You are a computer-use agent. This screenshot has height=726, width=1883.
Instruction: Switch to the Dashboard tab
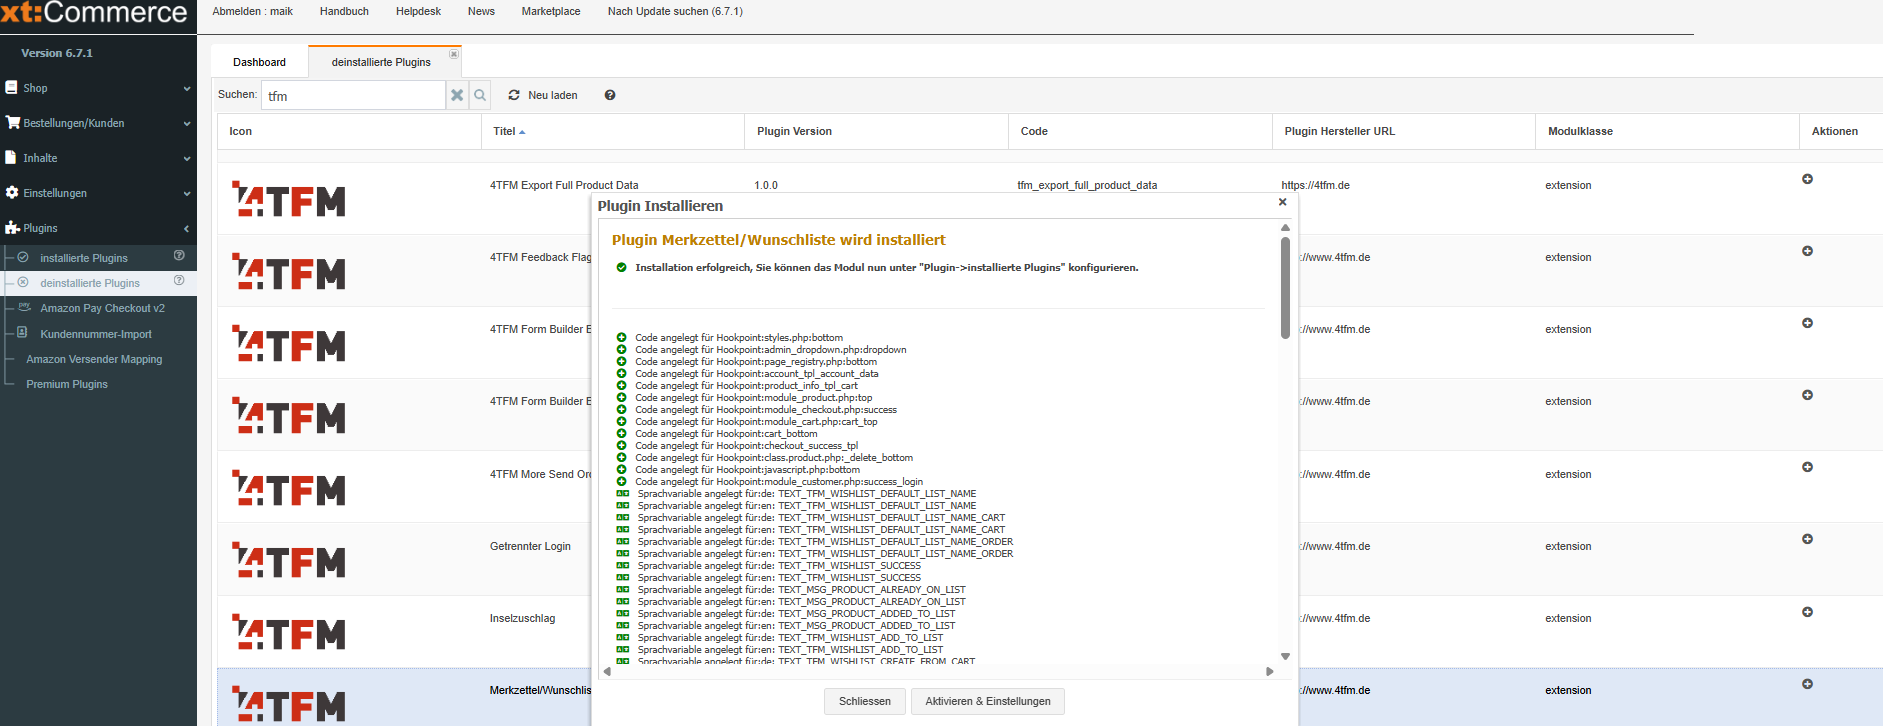pos(259,62)
